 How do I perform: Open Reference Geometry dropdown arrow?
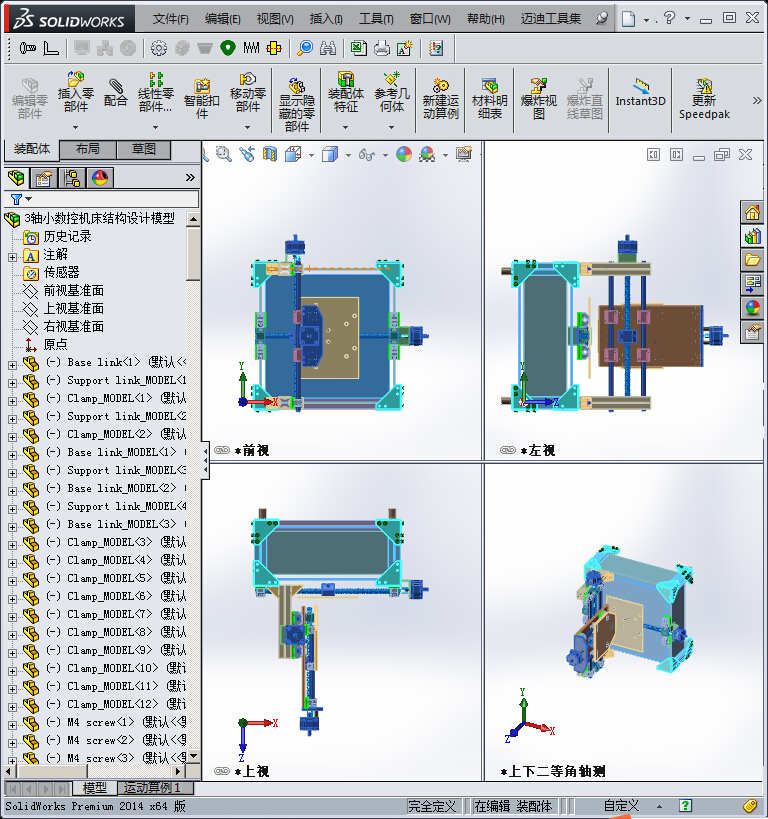coord(392,127)
